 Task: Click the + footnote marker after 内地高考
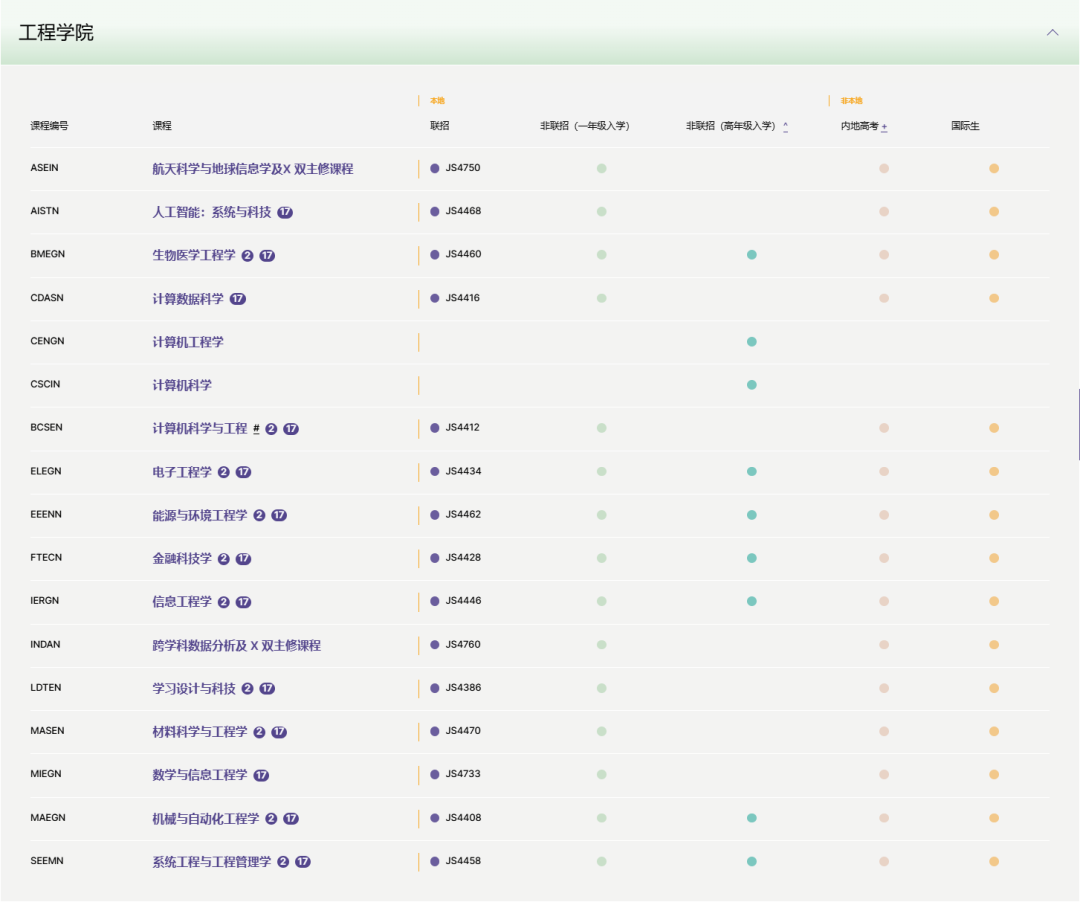point(885,127)
